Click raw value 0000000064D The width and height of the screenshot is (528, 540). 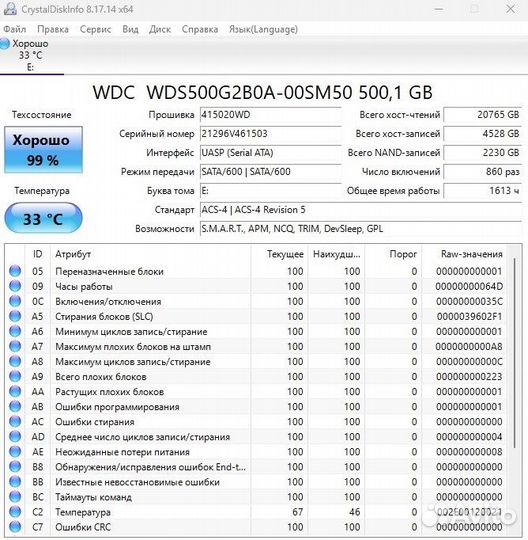click(x=469, y=286)
